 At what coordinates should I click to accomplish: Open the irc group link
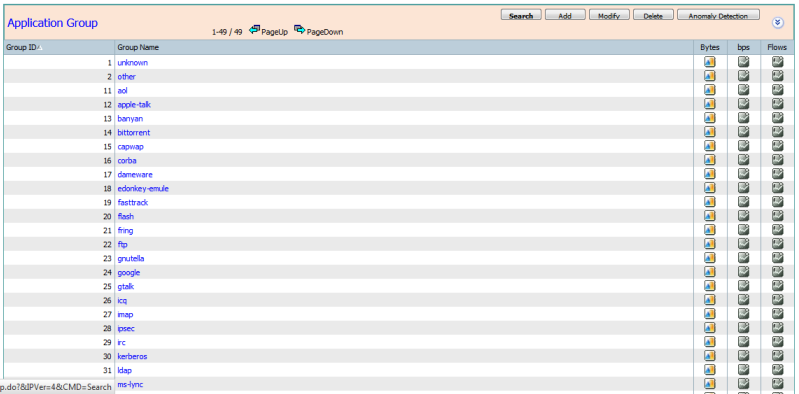pos(121,343)
